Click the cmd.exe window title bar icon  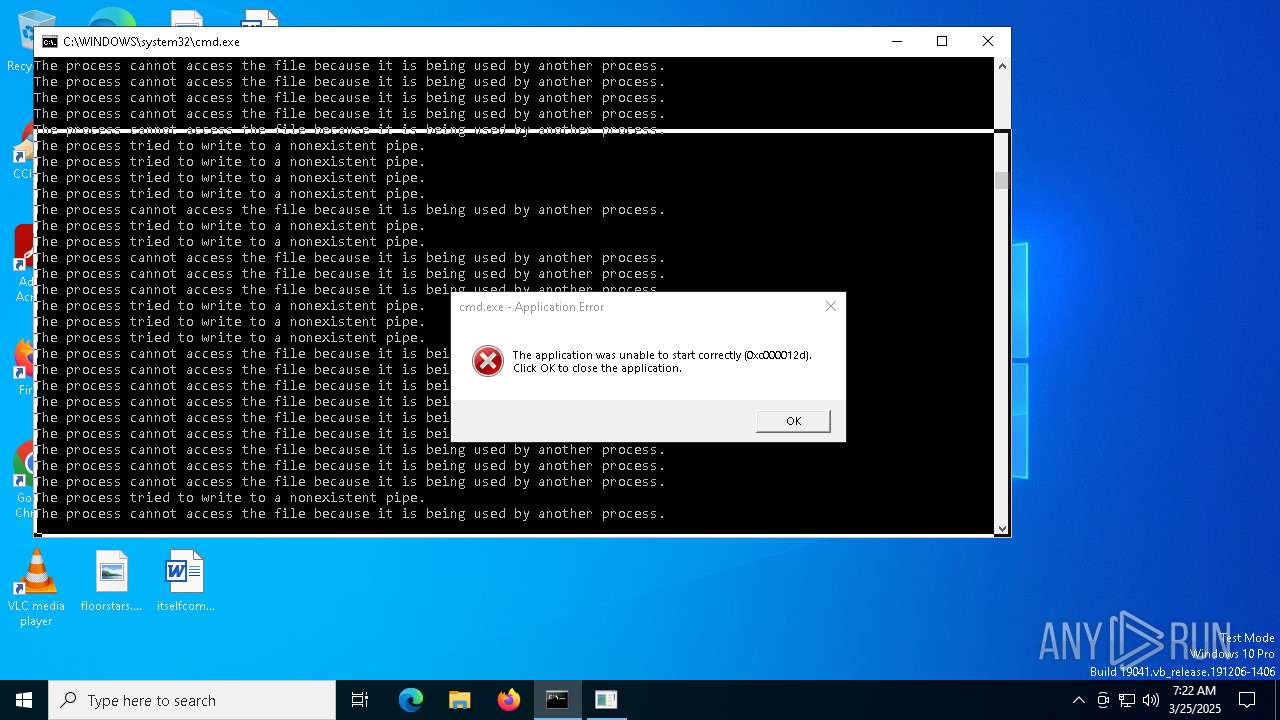(49, 42)
